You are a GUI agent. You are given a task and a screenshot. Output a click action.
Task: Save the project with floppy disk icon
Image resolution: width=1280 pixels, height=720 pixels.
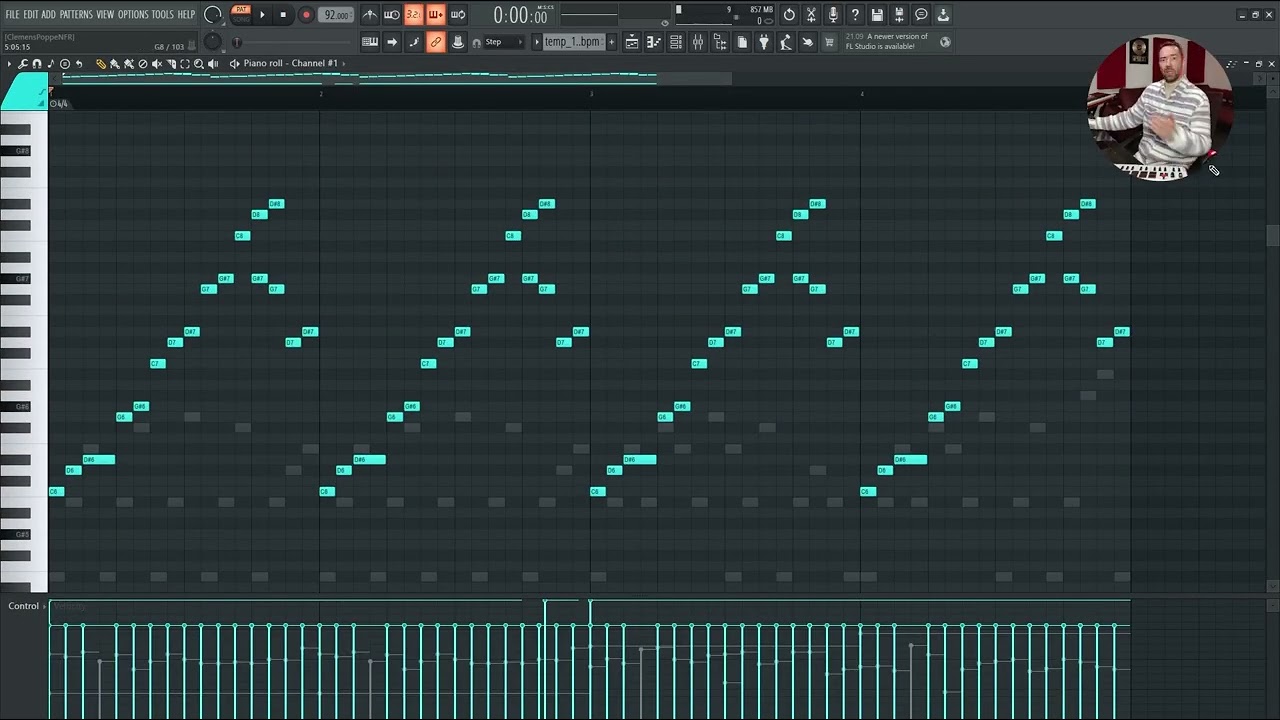877,15
